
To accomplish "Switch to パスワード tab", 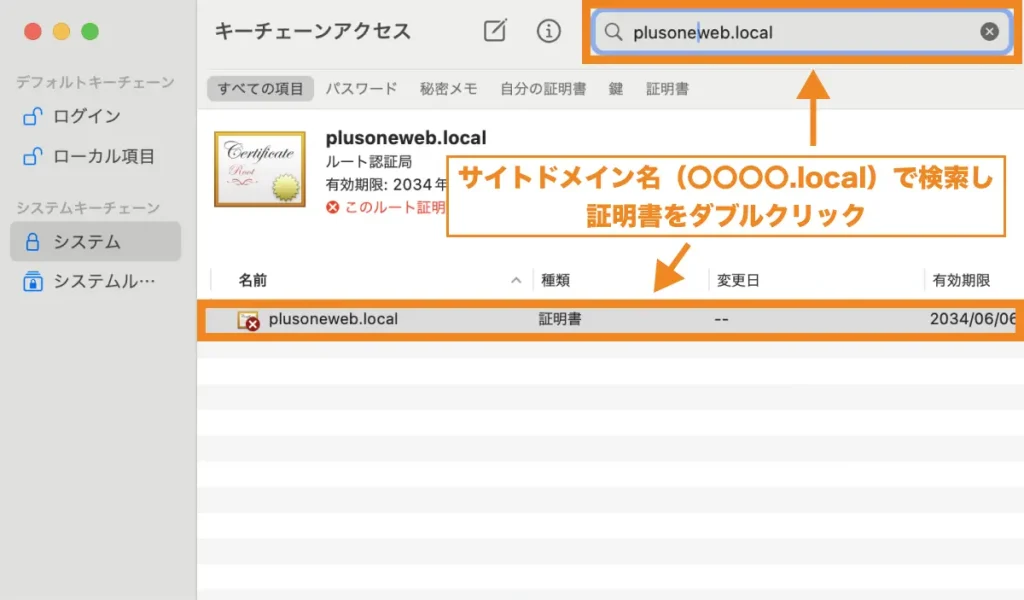I will 361,89.
